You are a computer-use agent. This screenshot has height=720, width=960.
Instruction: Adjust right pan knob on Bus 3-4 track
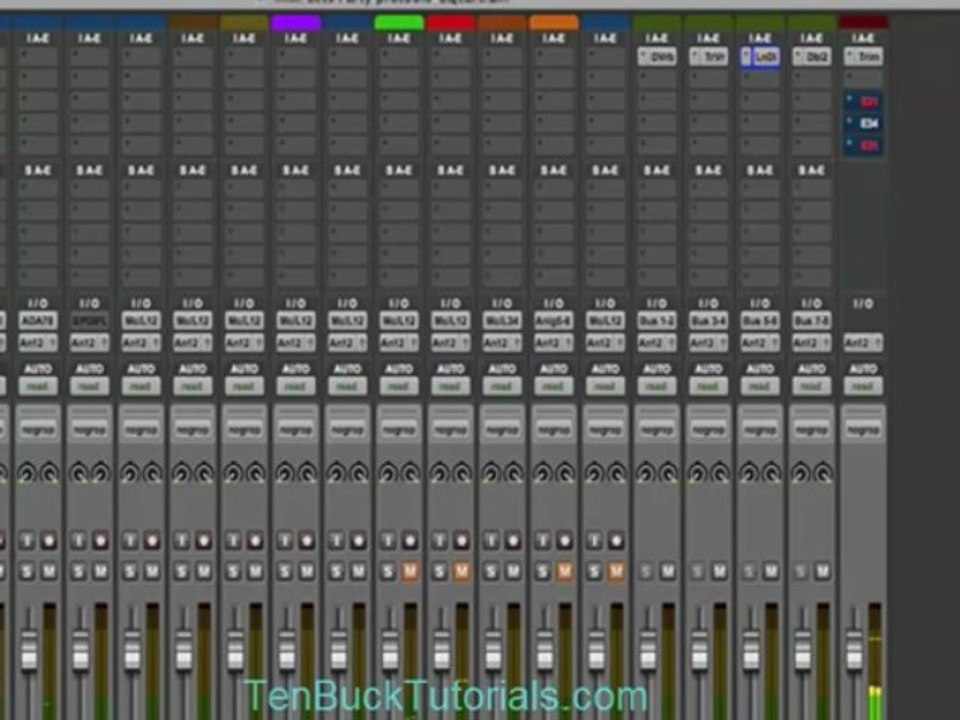click(x=719, y=473)
